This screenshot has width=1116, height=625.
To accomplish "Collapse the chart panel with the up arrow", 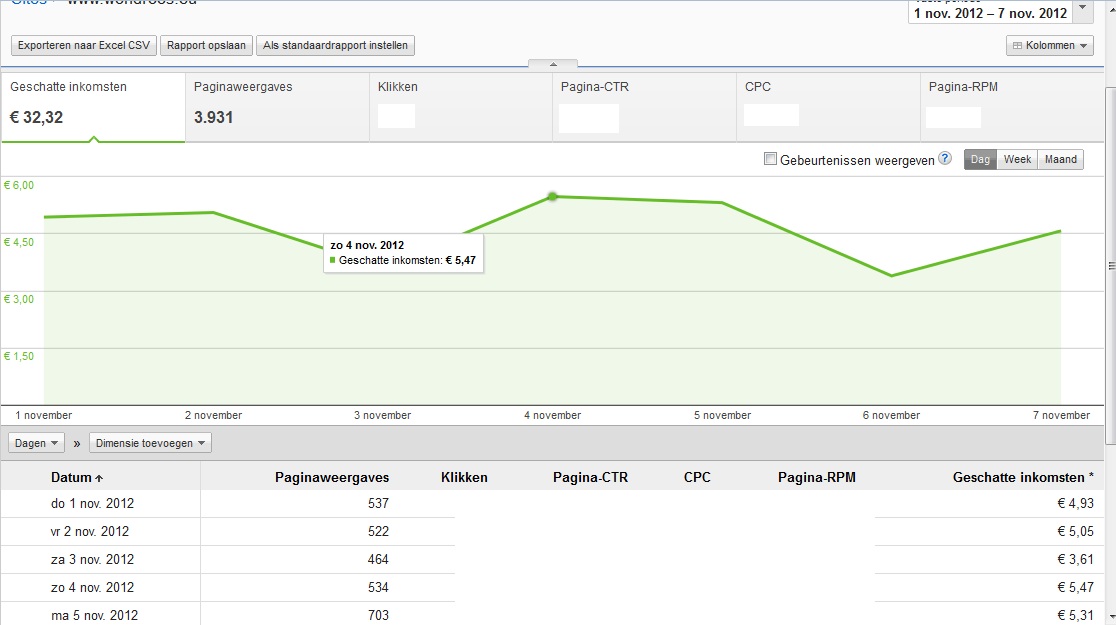I will click(553, 64).
